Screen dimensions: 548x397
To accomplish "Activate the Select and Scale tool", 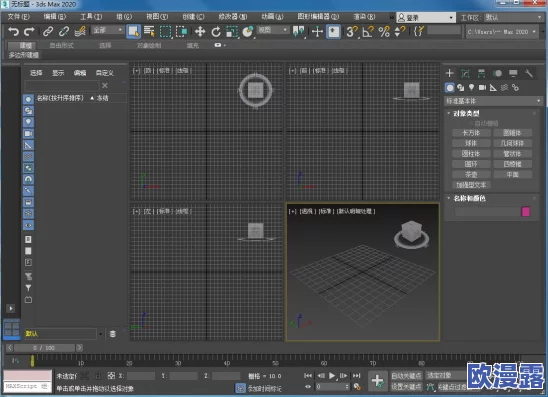I will [232, 31].
